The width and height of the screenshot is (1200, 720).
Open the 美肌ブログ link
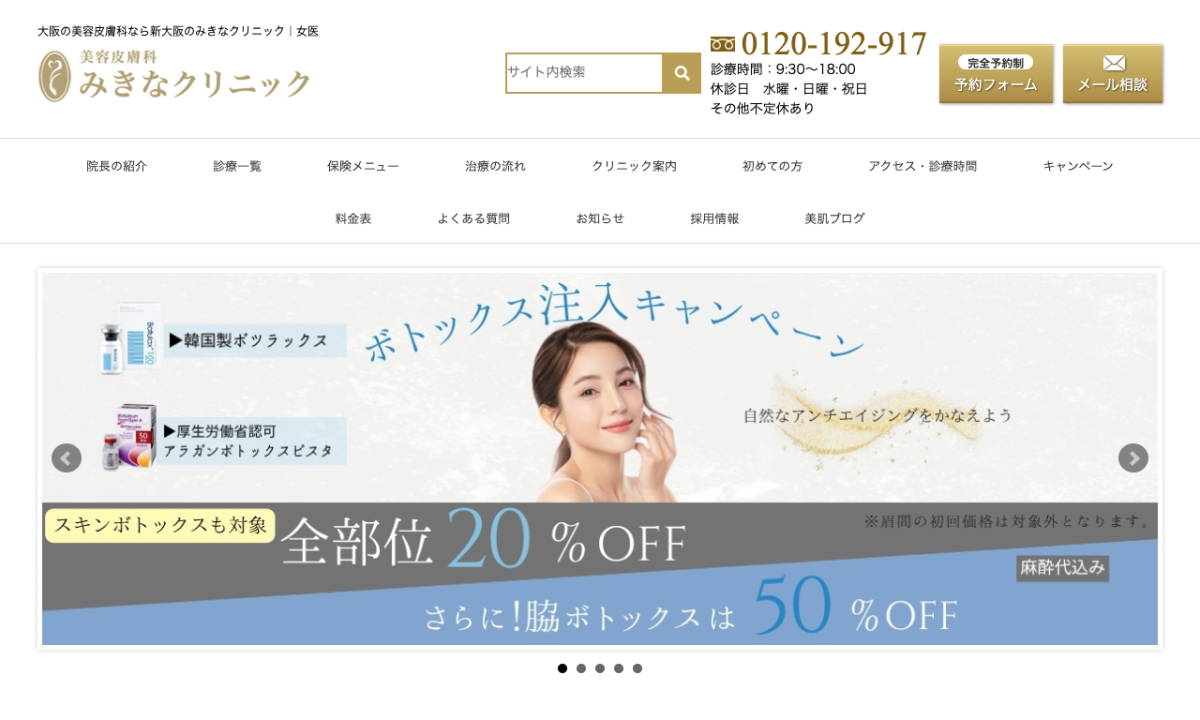coord(835,218)
